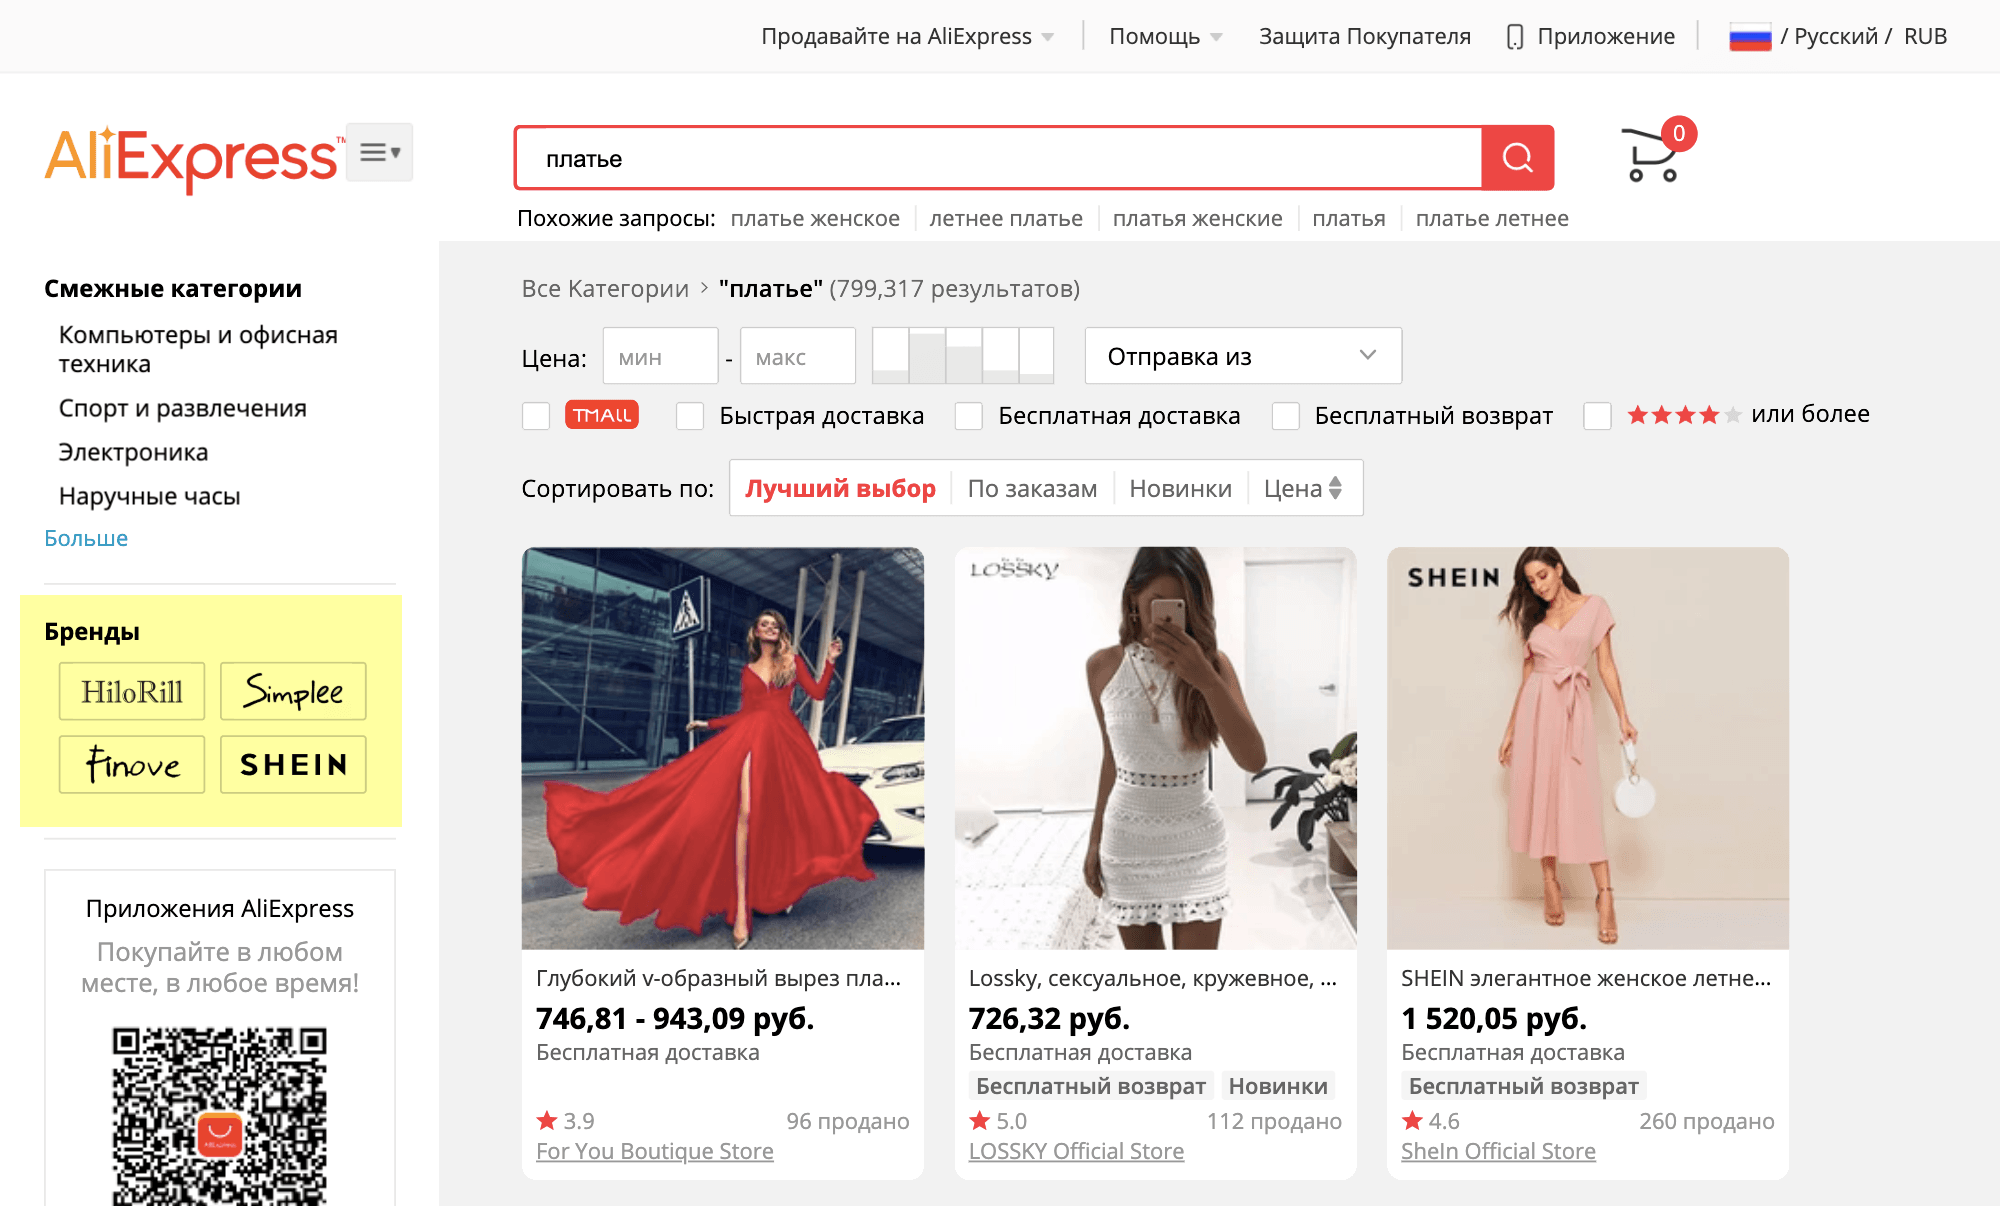This screenshot has width=2000, height=1206.
Task: Enable the Быстрая доставка checkbox
Action: tap(690, 416)
